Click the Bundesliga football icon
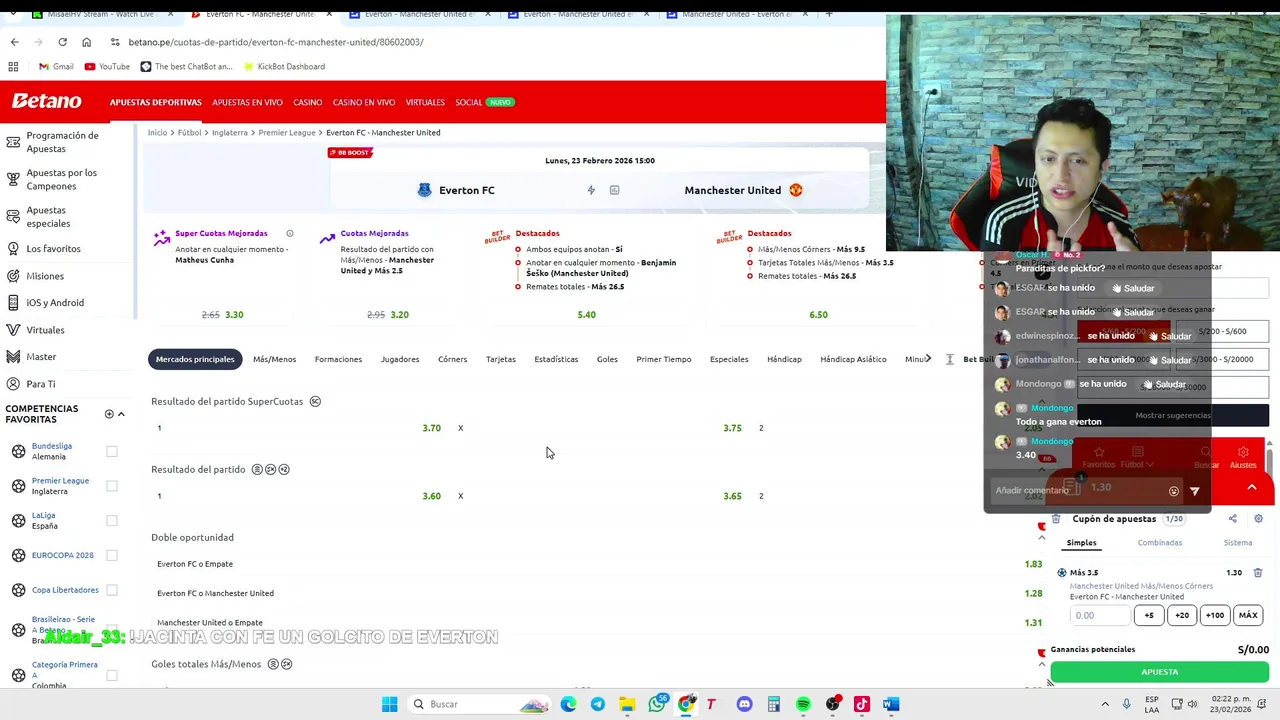The image size is (1280, 720). (18, 451)
